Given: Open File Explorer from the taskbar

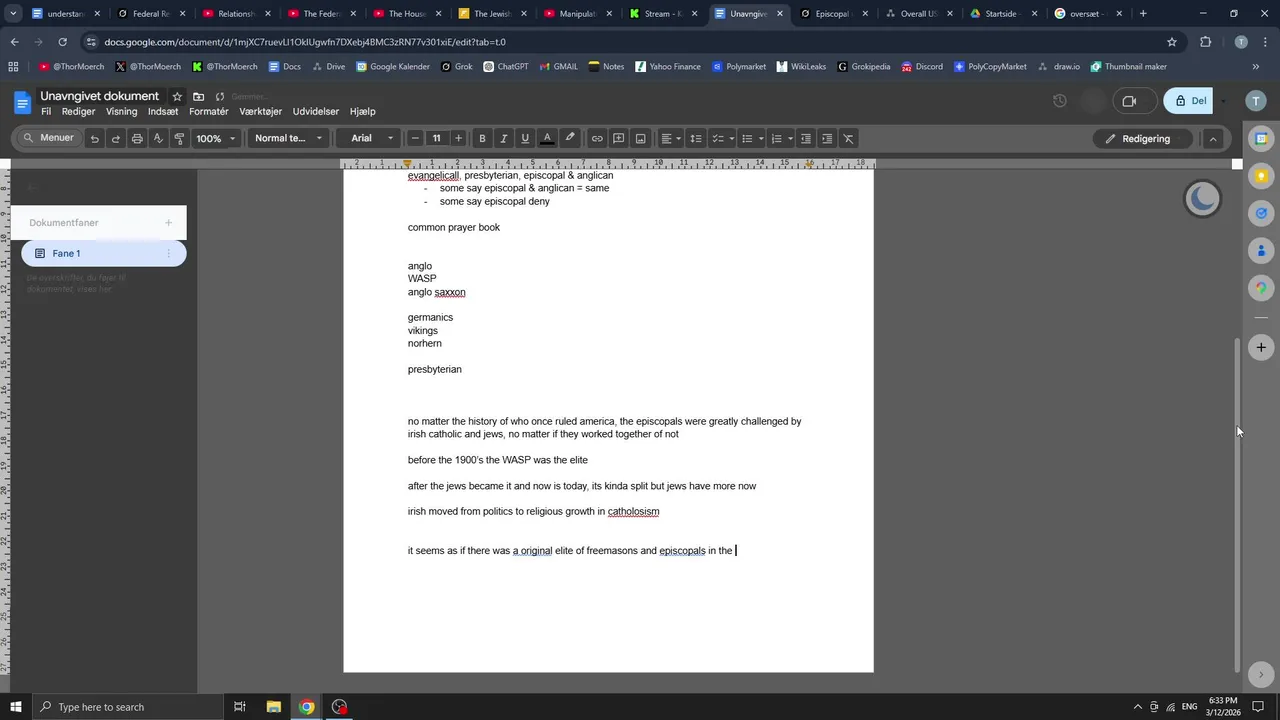Looking at the screenshot, I should click(273, 707).
